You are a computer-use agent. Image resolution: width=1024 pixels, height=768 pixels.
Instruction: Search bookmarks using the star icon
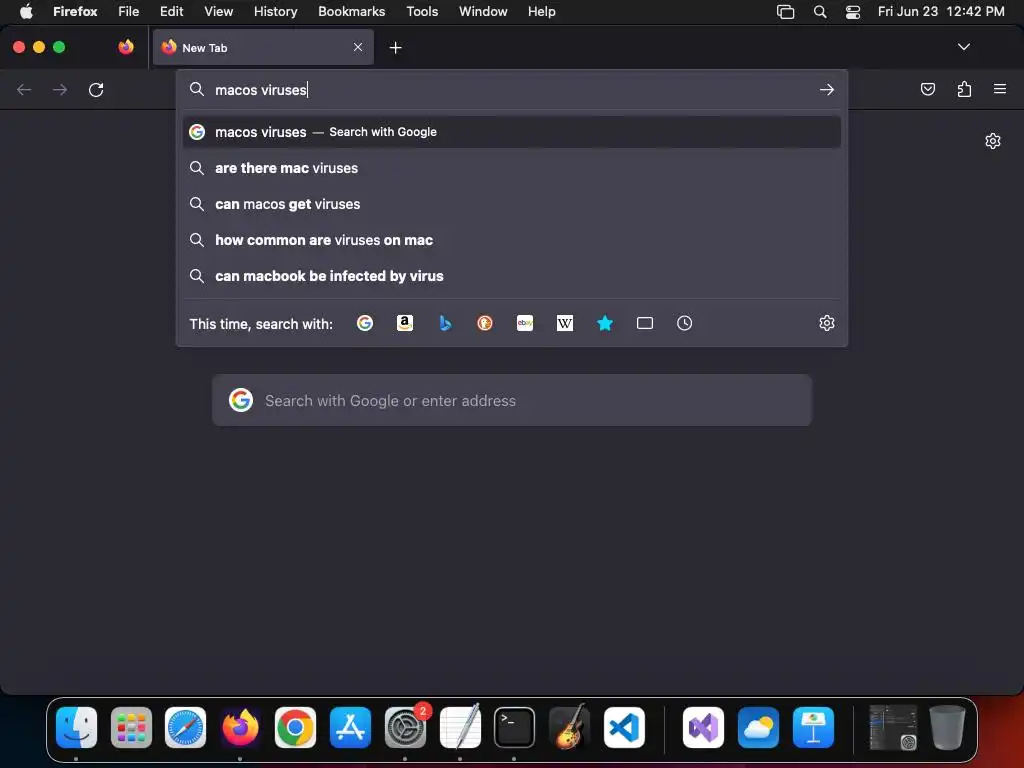[605, 323]
